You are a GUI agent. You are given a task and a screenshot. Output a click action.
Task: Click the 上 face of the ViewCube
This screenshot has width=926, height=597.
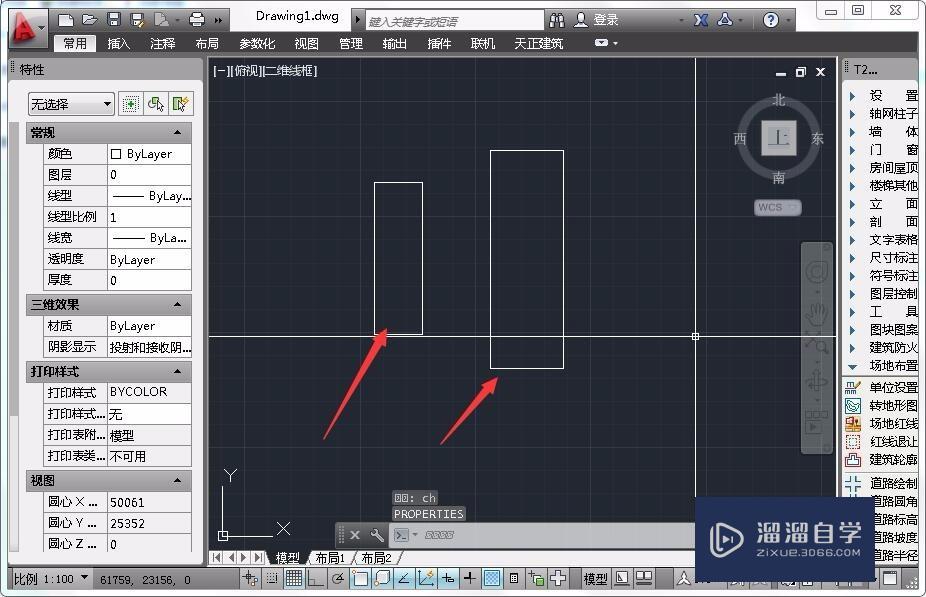(x=778, y=138)
